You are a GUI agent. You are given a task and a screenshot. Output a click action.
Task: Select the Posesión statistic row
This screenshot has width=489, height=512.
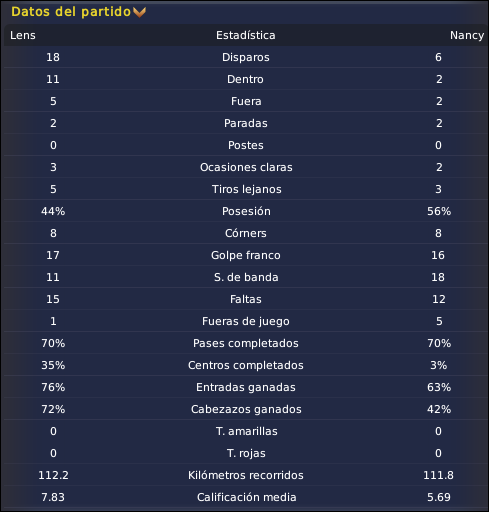(246, 211)
